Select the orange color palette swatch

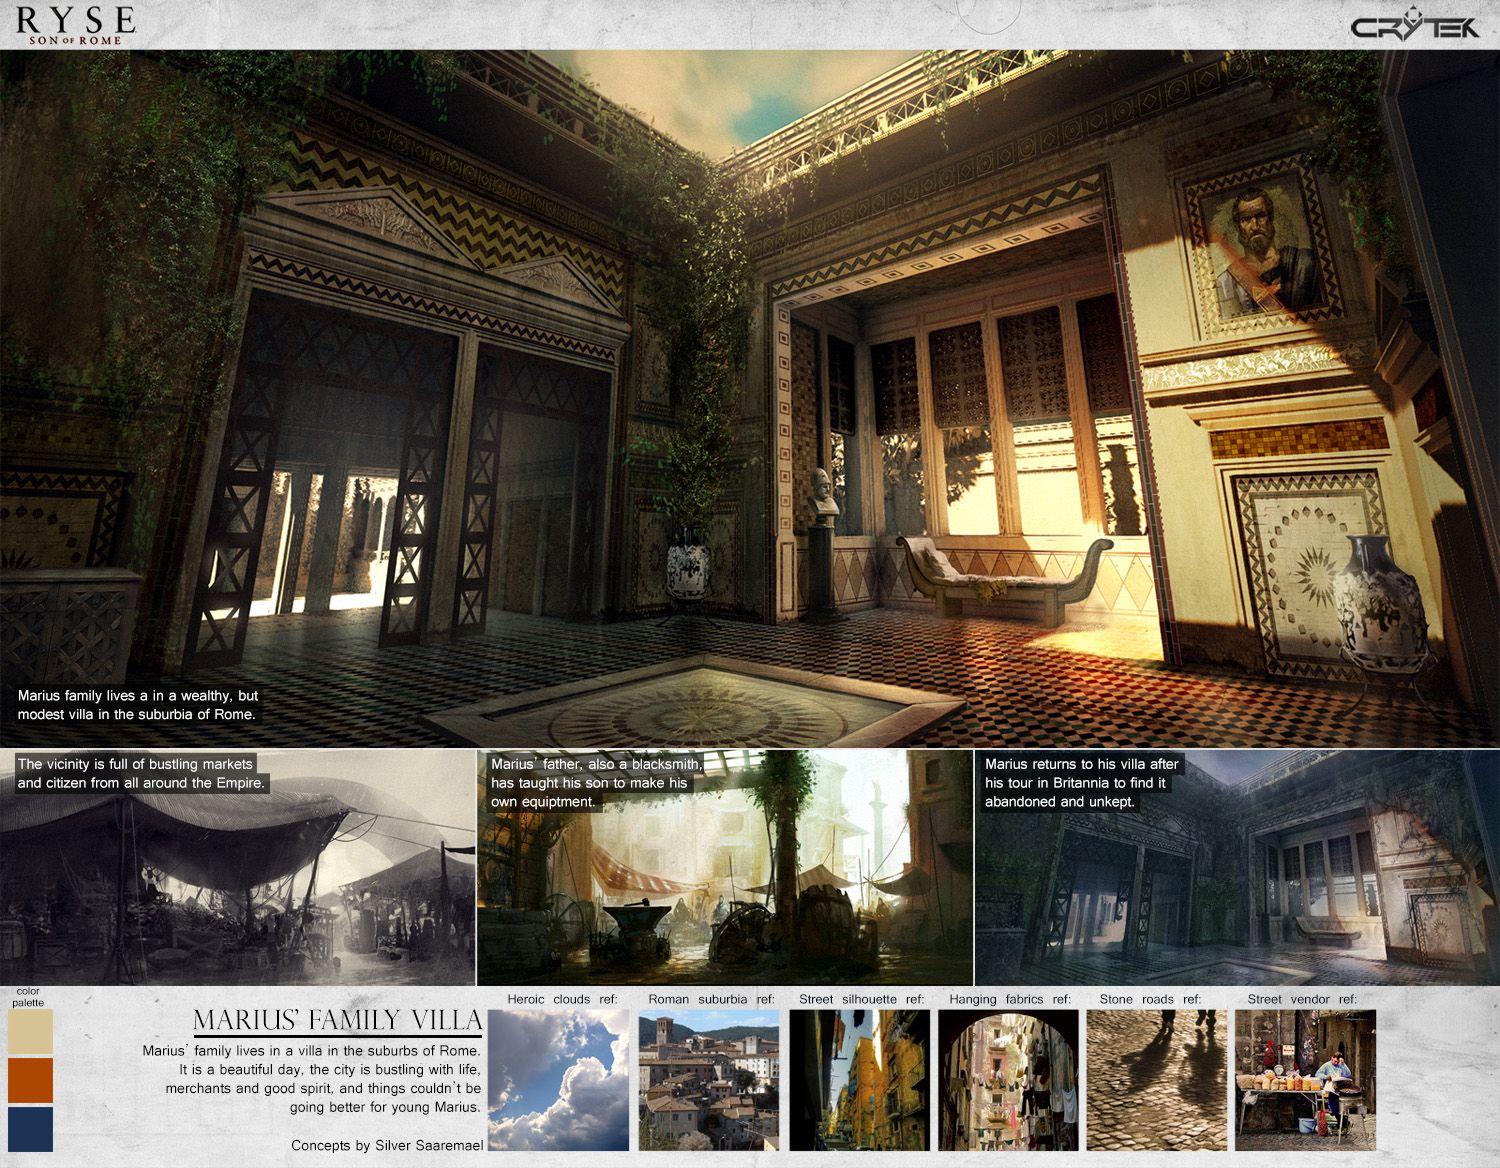pyautogui.click(x=29, y=1080)
